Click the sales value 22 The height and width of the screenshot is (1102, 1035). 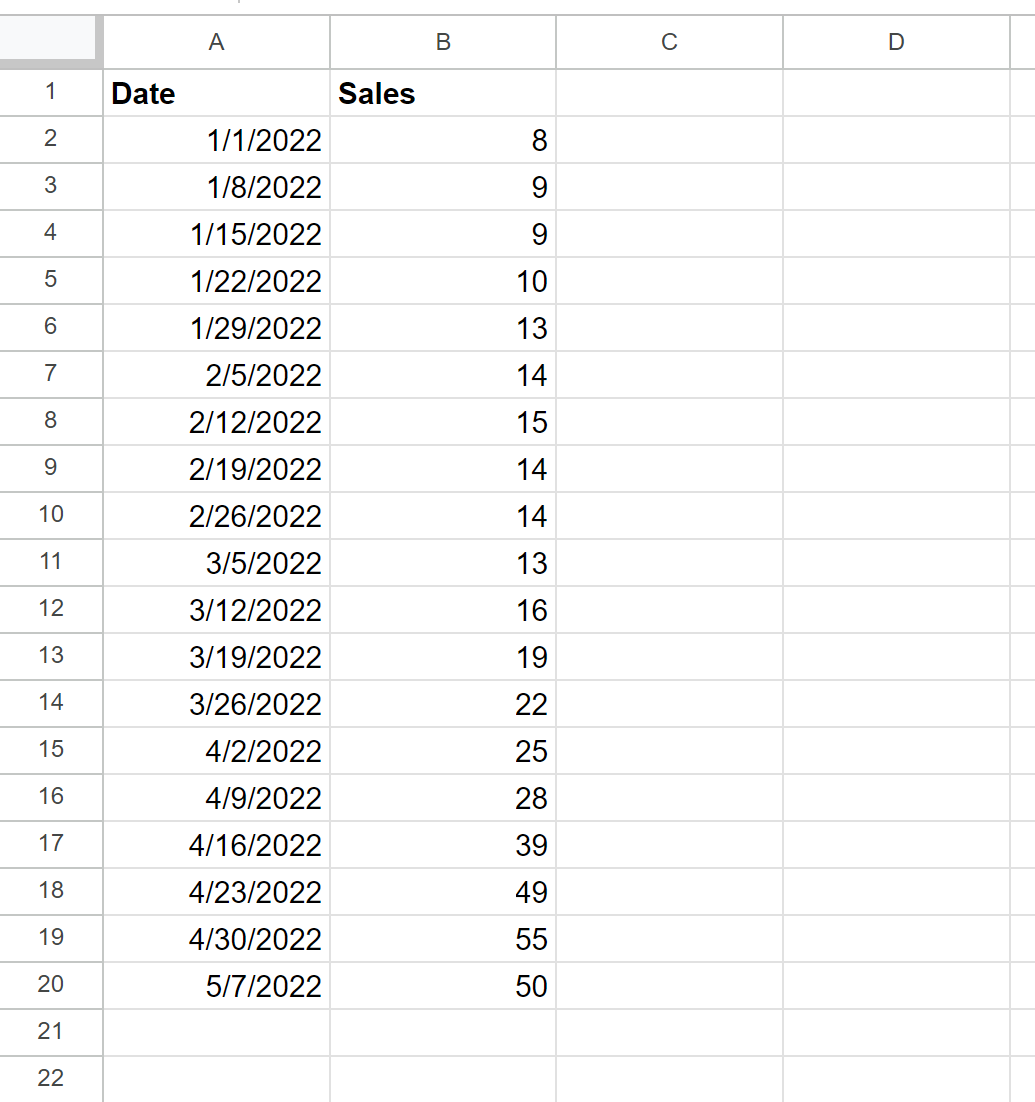[x=443, y=704]
